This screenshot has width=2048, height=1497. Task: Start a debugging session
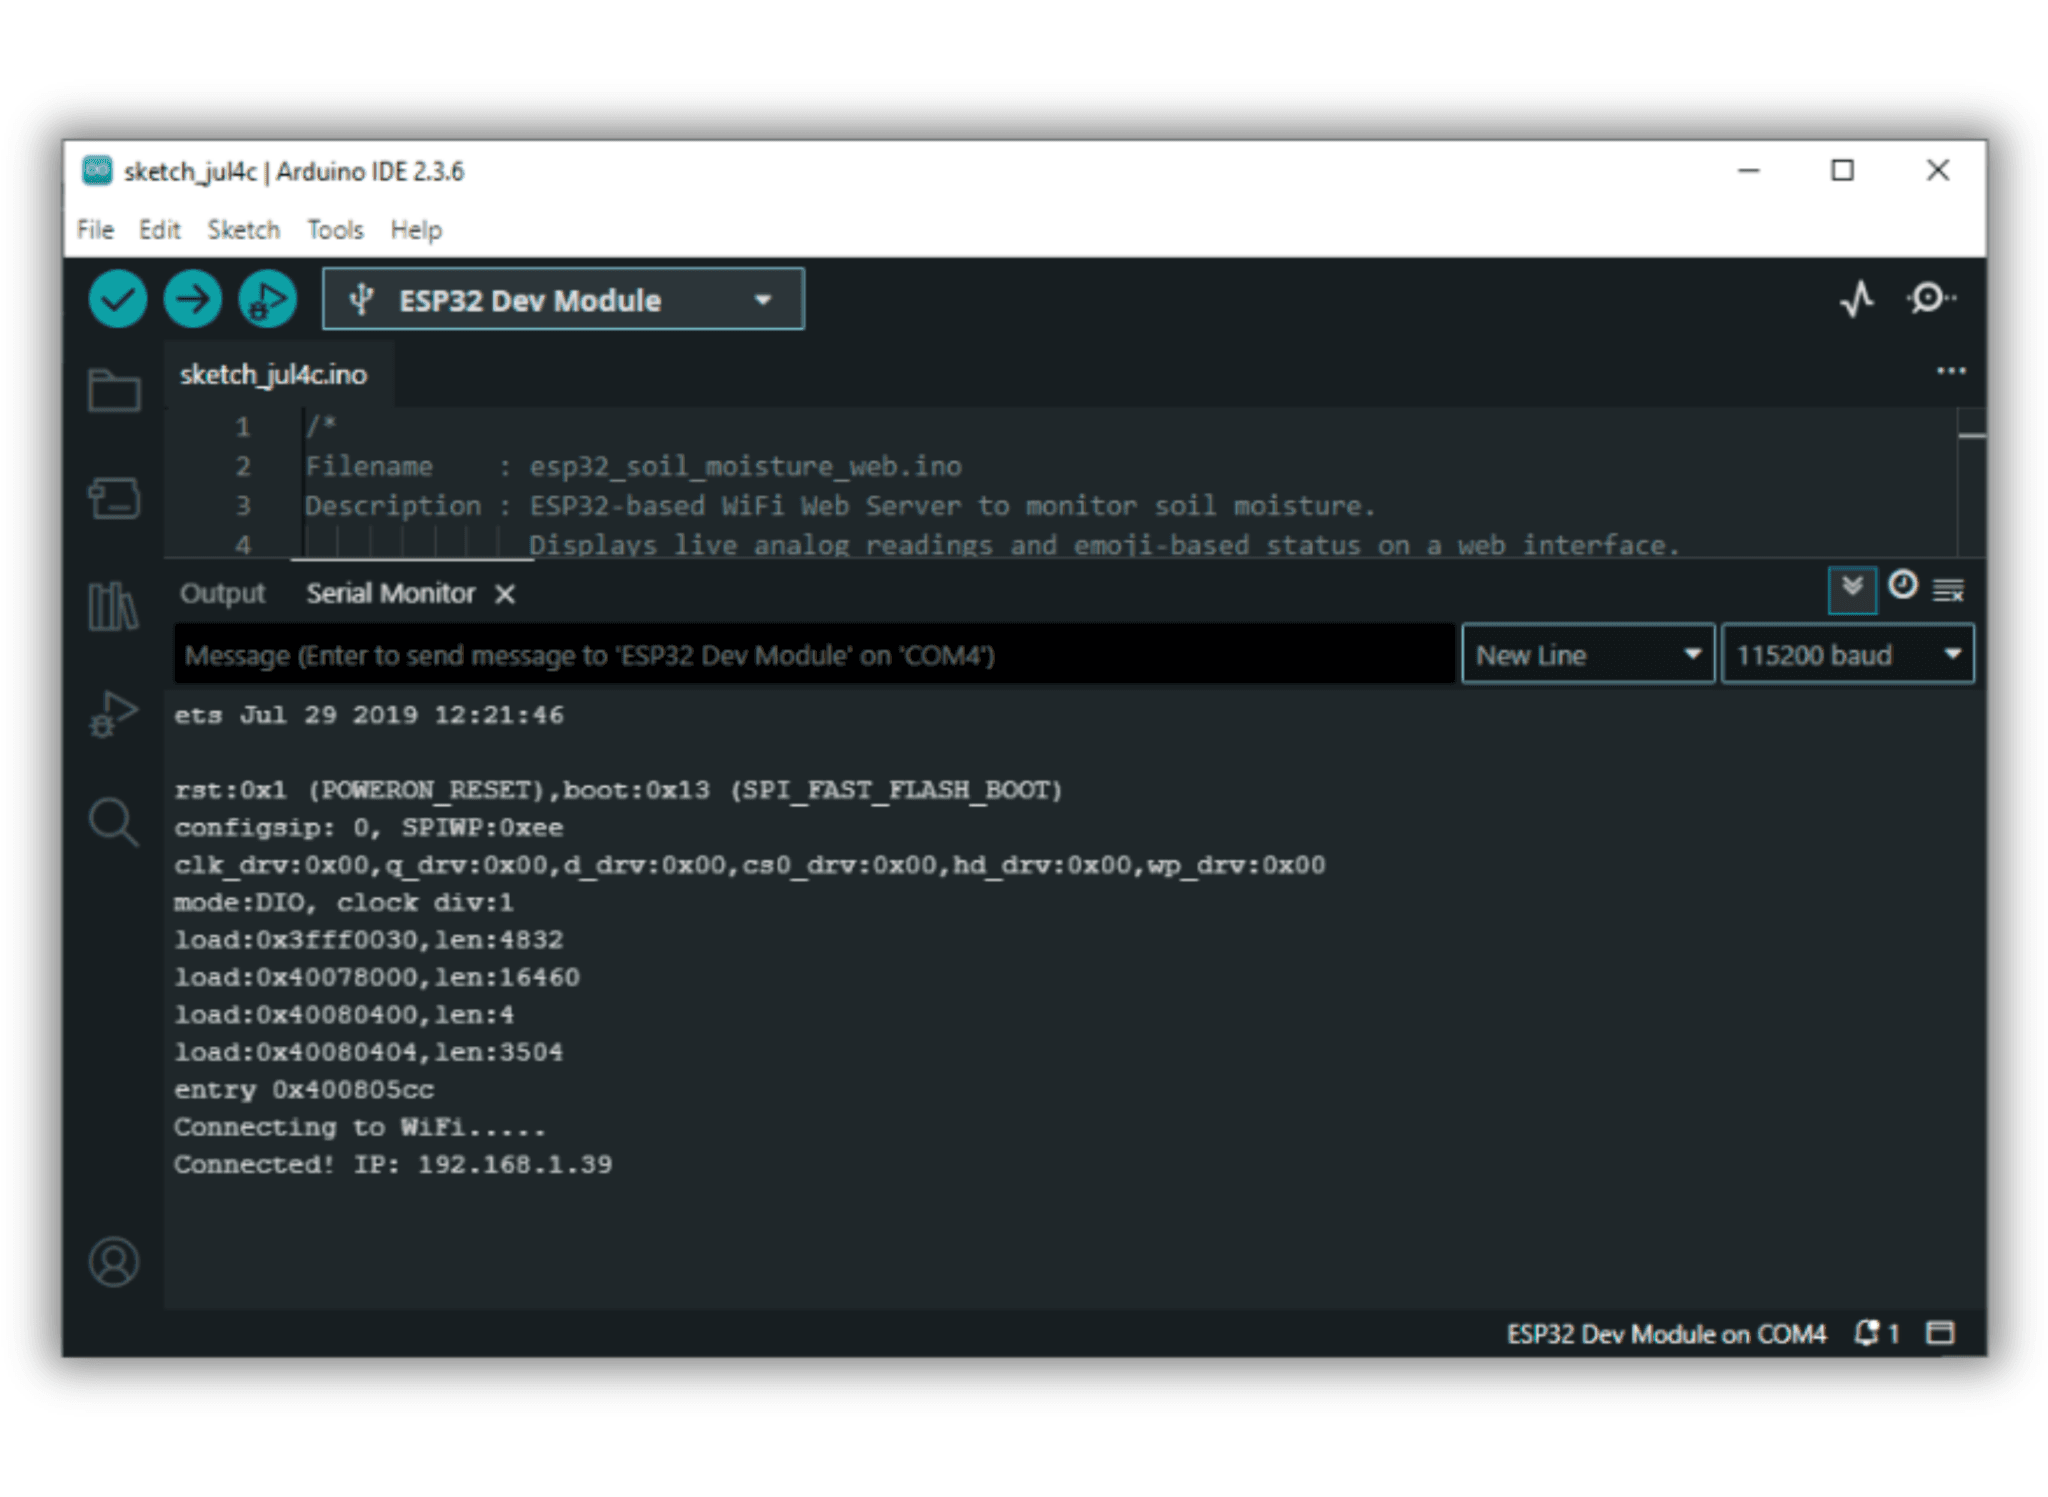pos(266,298)
